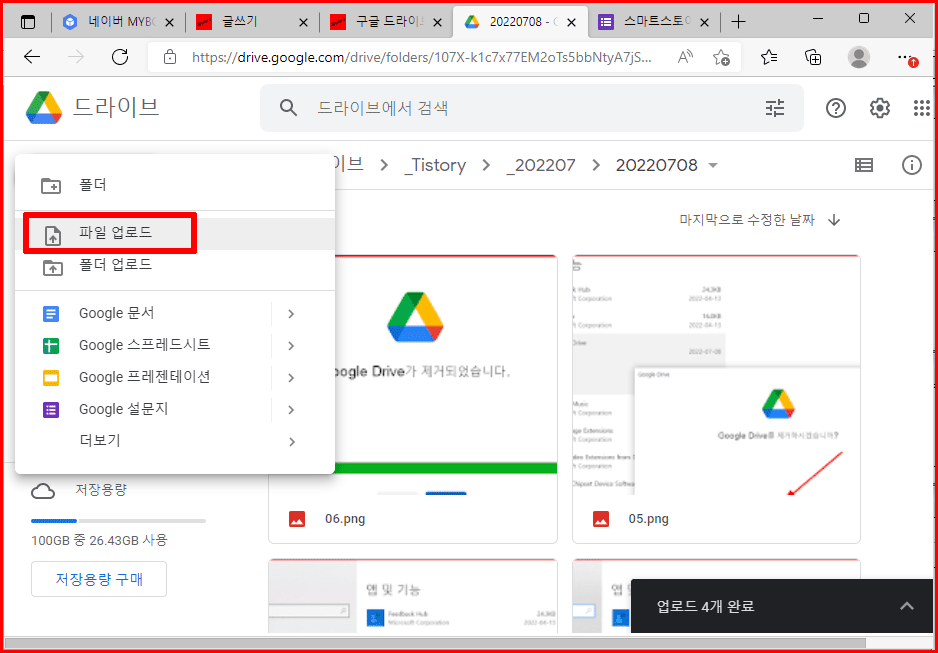Expand the upload complete panel
938x653 pixels.
tap(907, 606)
